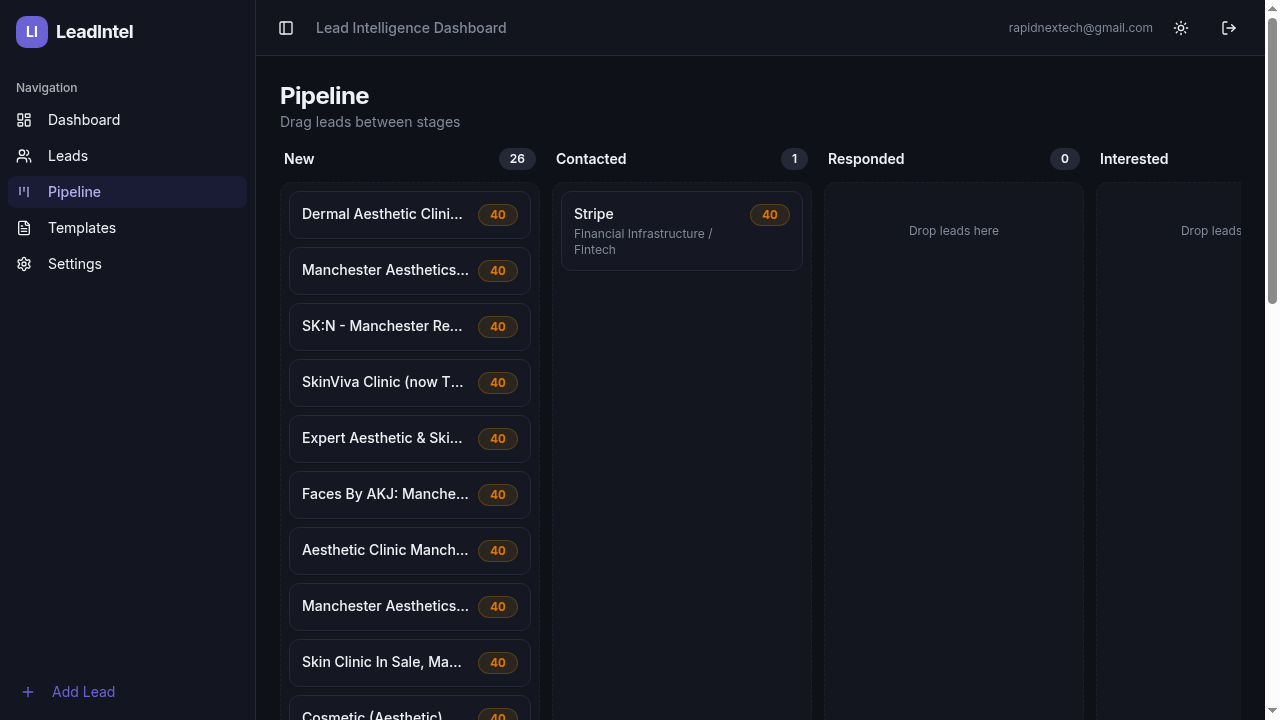Image resolution: width=1280 pixels, height=720 pixels.
Task: Select the Dermal Aesthetic Clinic lead card
Action: coord(410,214)
